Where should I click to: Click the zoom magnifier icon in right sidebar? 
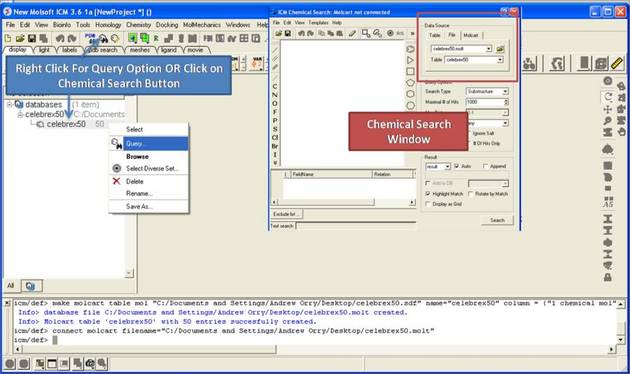pyautogui.click(x=608, y=121)
